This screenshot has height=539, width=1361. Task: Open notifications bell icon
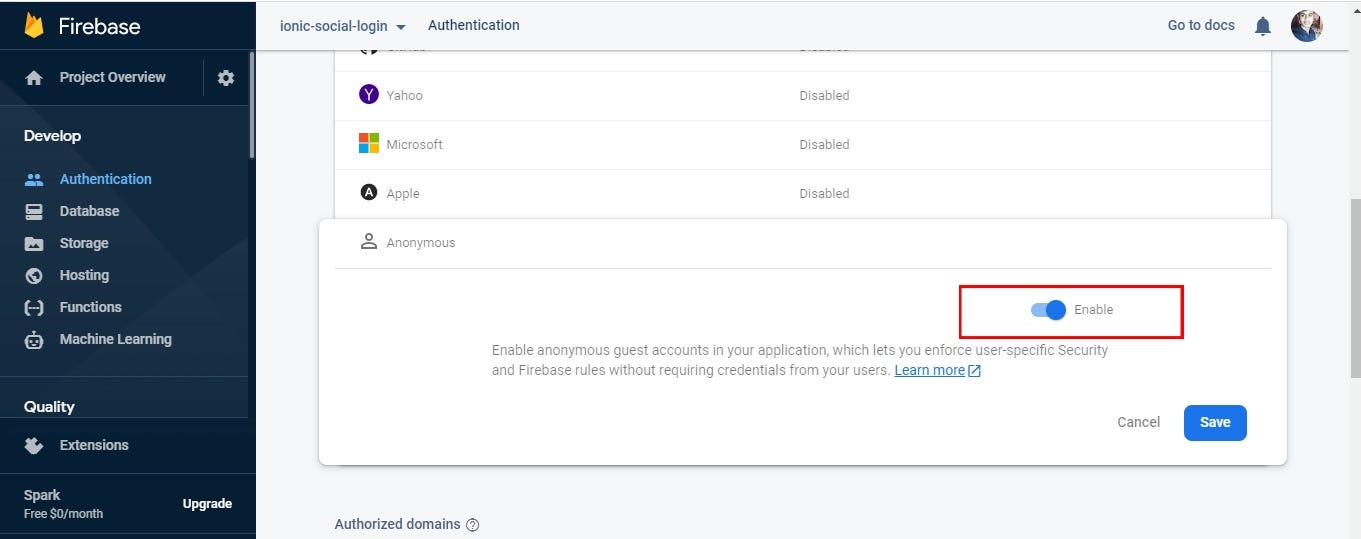point(1263,26)
